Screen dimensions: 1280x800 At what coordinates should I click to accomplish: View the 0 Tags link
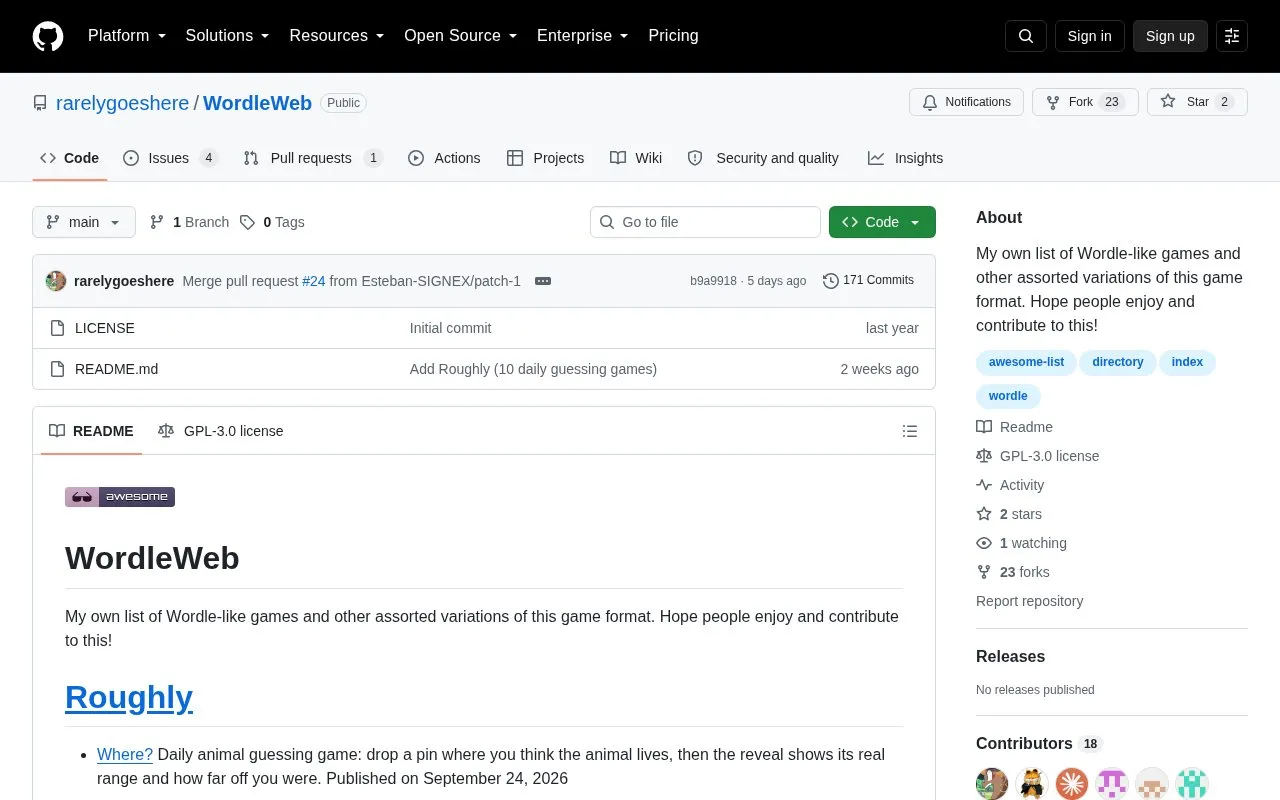[x=272, y=222]
